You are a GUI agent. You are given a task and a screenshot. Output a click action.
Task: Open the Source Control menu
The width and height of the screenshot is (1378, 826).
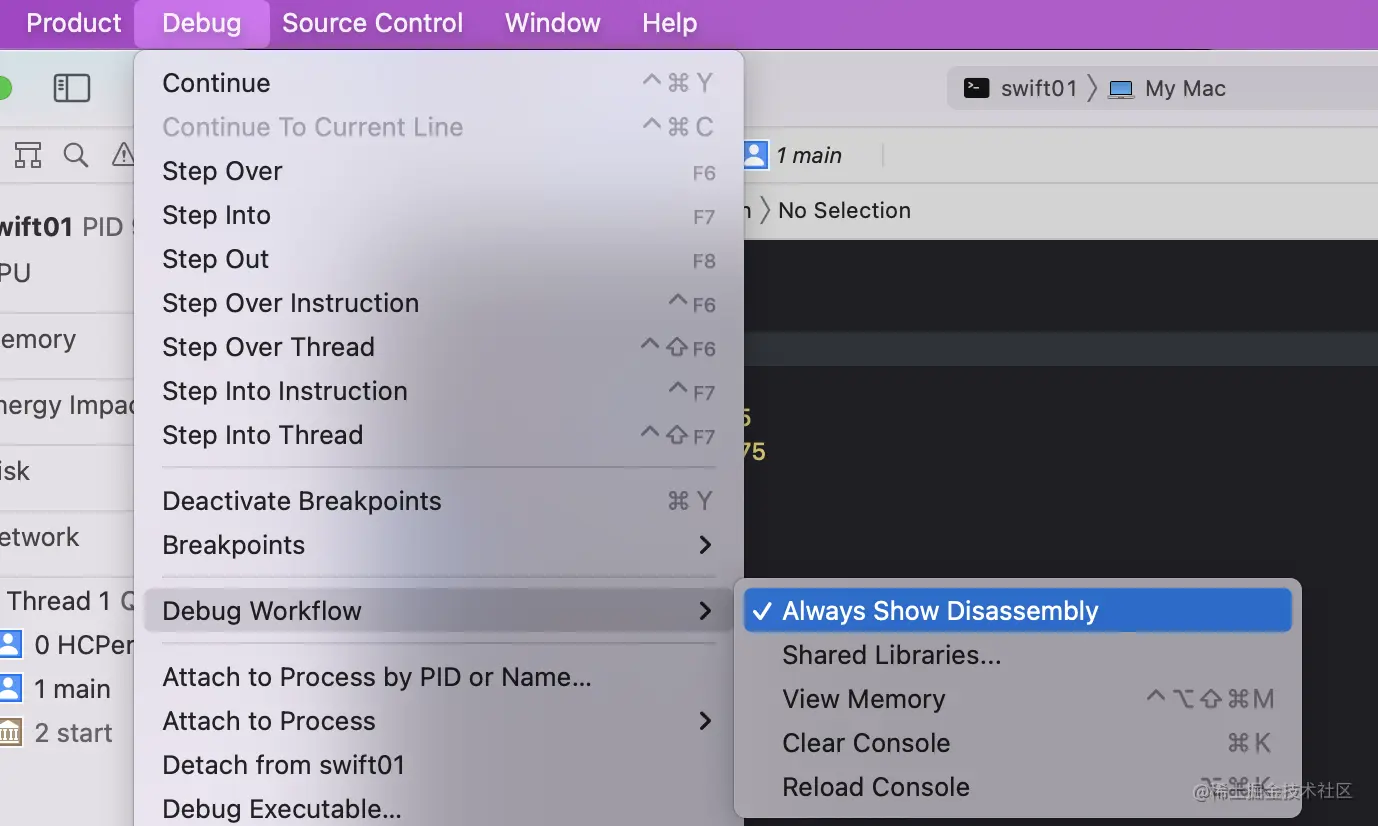pos(372,23)
